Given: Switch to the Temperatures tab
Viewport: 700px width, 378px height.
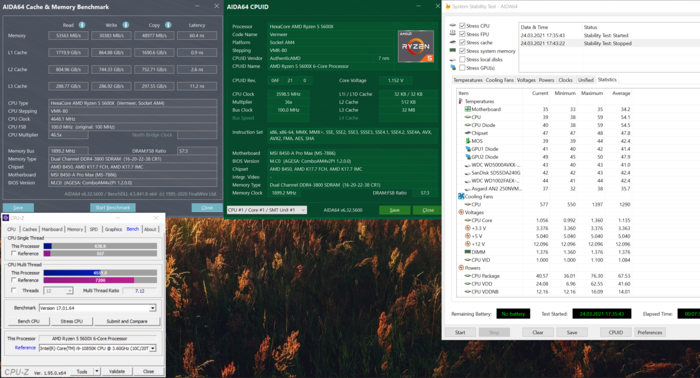Looking at the screenshot, I should click(x=468, y=80).
